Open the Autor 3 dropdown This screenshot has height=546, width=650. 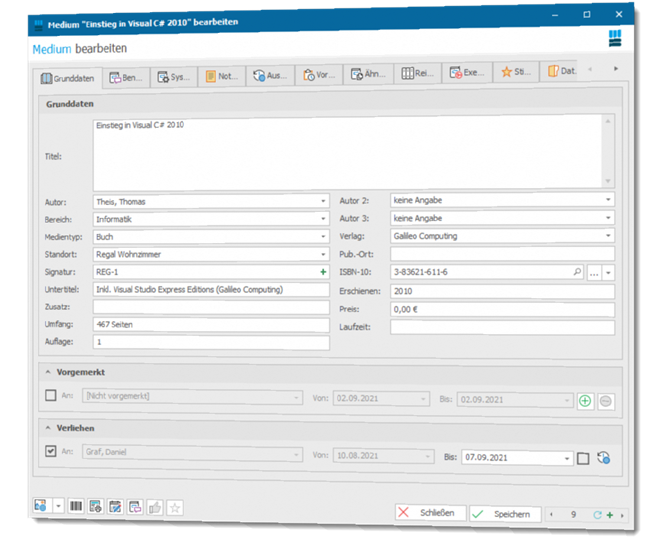pyautogui.click(x=608, y=218)
